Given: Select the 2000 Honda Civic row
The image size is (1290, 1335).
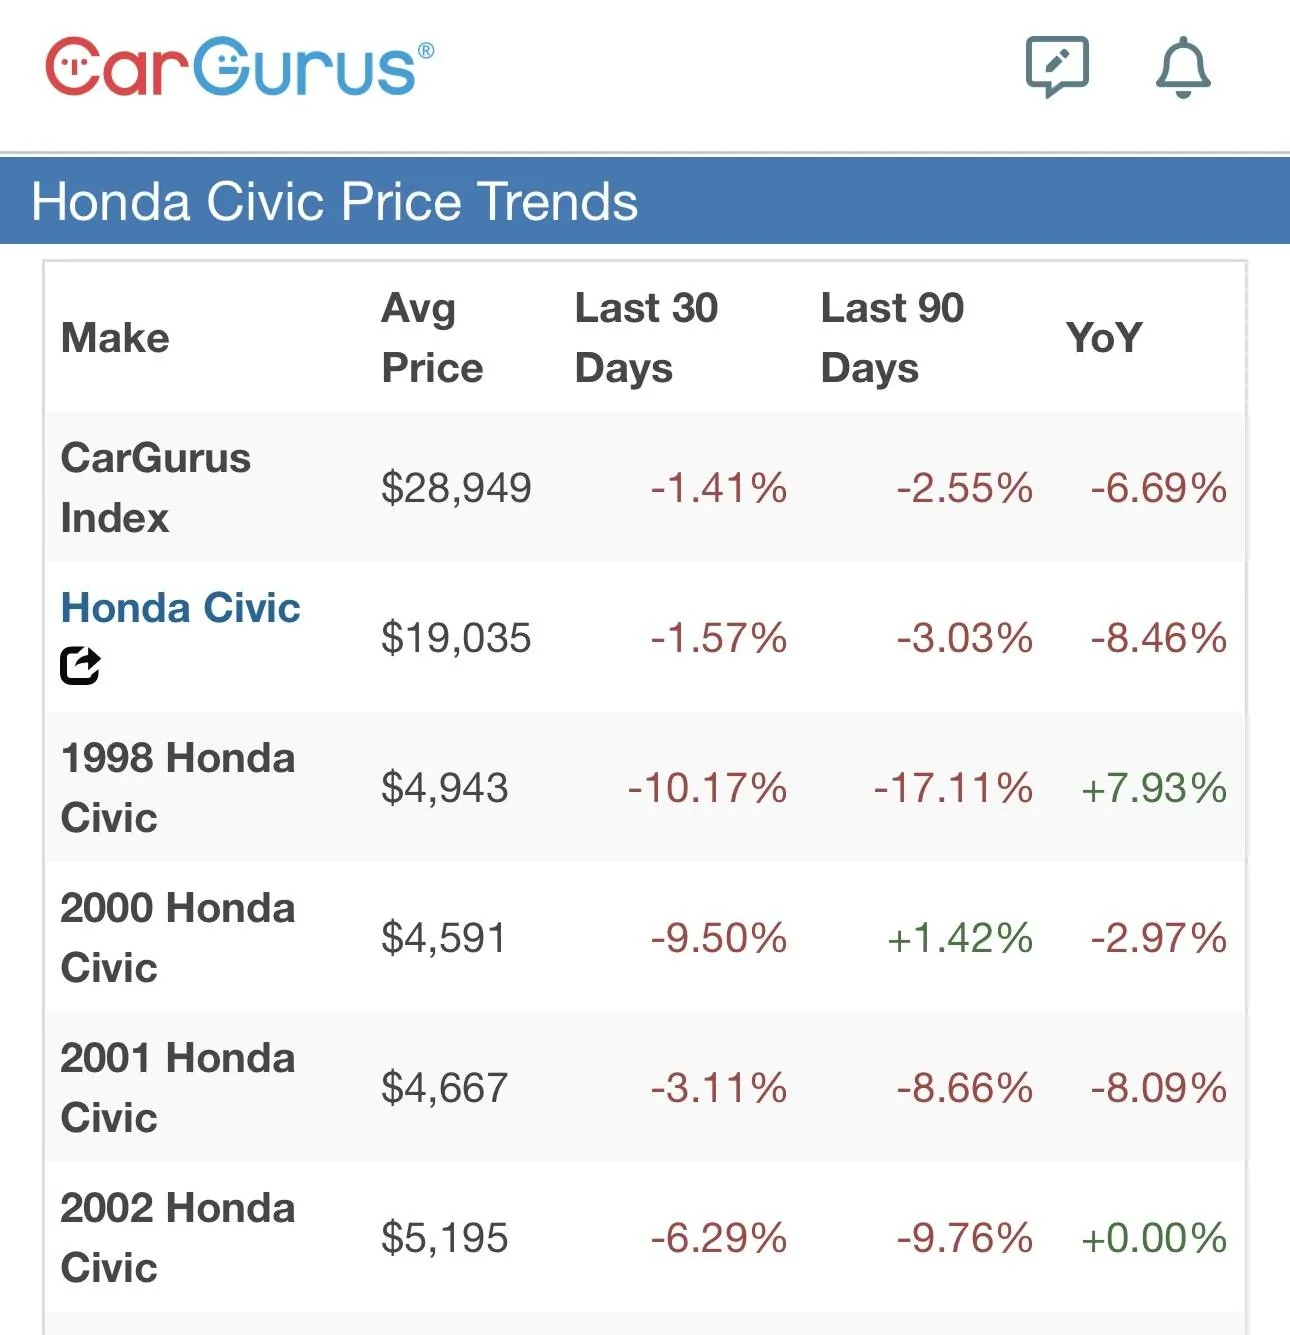Looking at the screenshot, I should pyautogui.click(x=177, y=938).
